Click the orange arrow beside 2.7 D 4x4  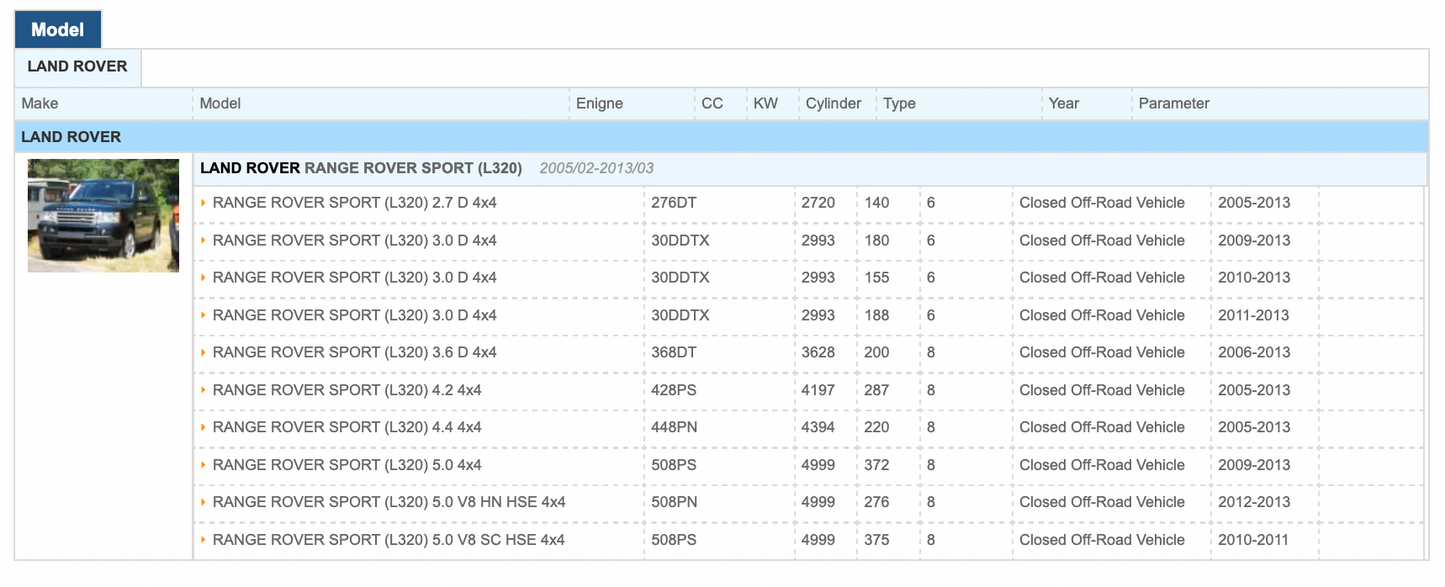tap(204, 203)
